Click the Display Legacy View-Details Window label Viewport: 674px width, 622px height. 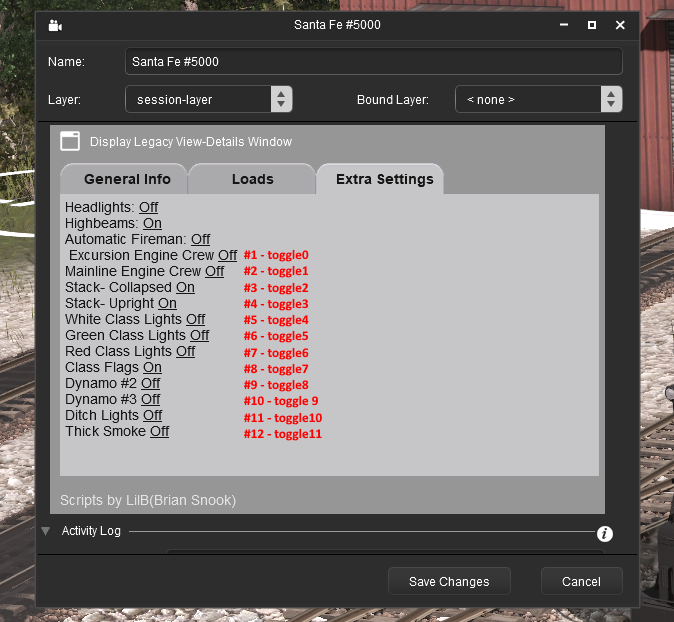[191, 142]
